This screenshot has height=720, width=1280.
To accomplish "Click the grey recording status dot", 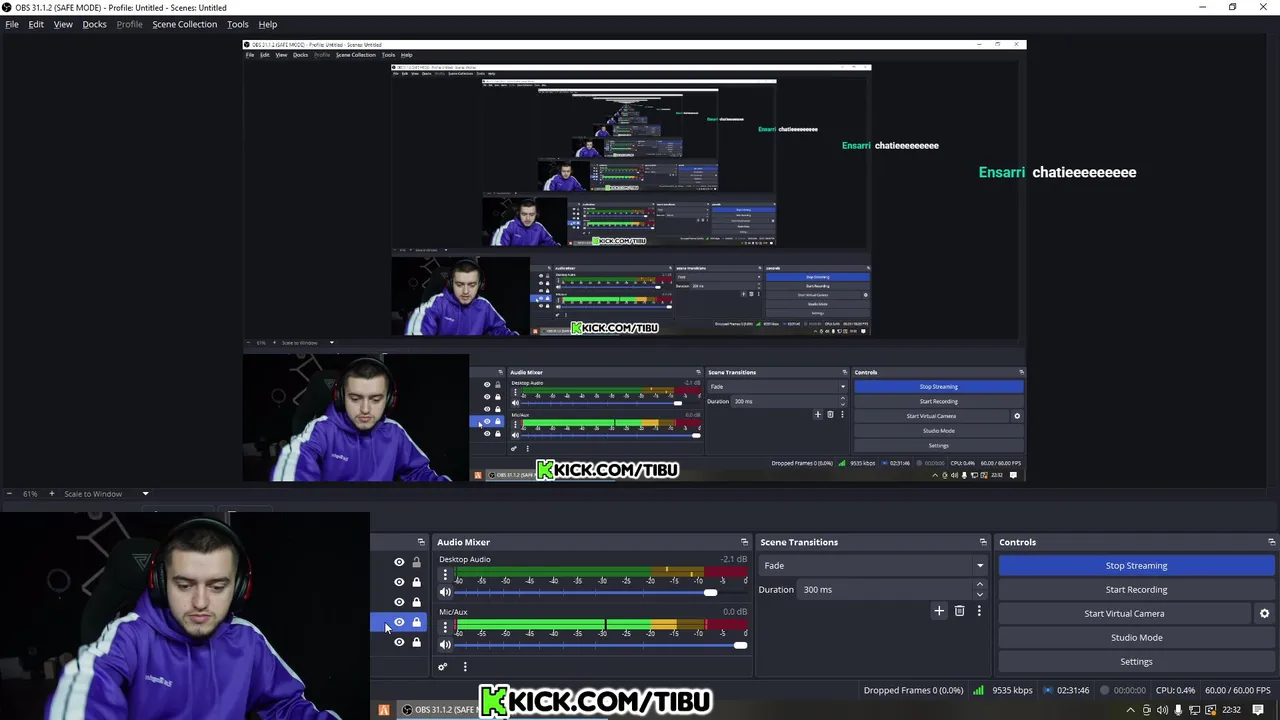I will click(x=1105, y=690).
